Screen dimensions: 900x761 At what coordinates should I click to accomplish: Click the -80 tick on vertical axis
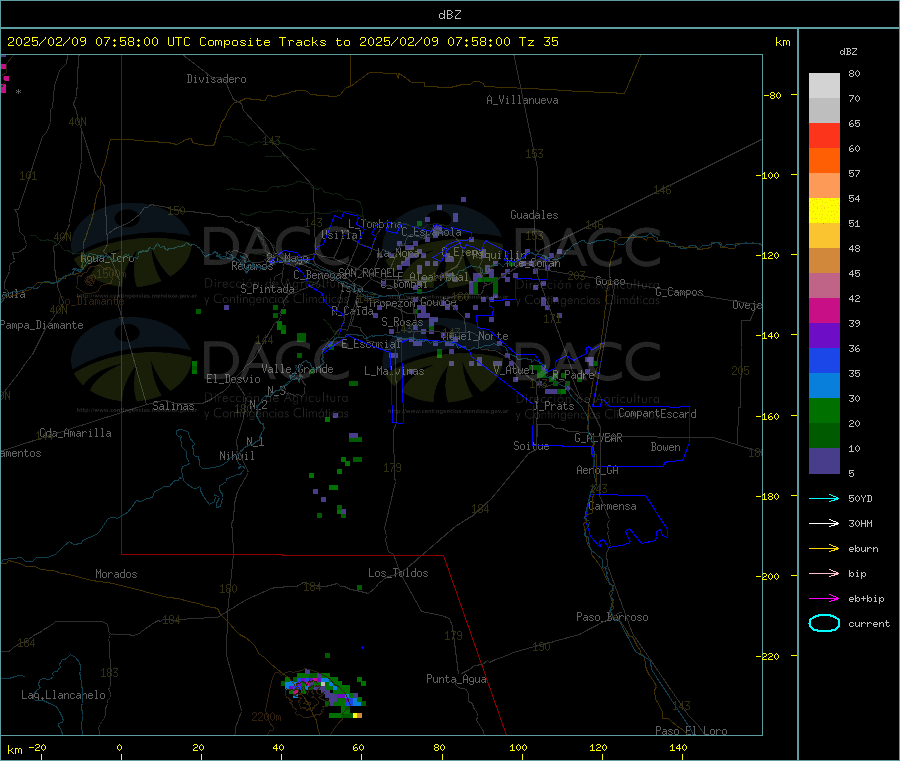pyautogui.click(x=773, y=95)
